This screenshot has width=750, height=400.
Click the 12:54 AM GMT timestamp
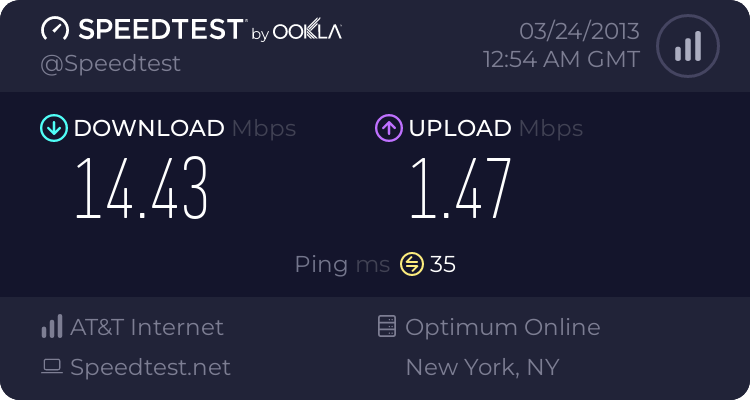click(562, 59)
